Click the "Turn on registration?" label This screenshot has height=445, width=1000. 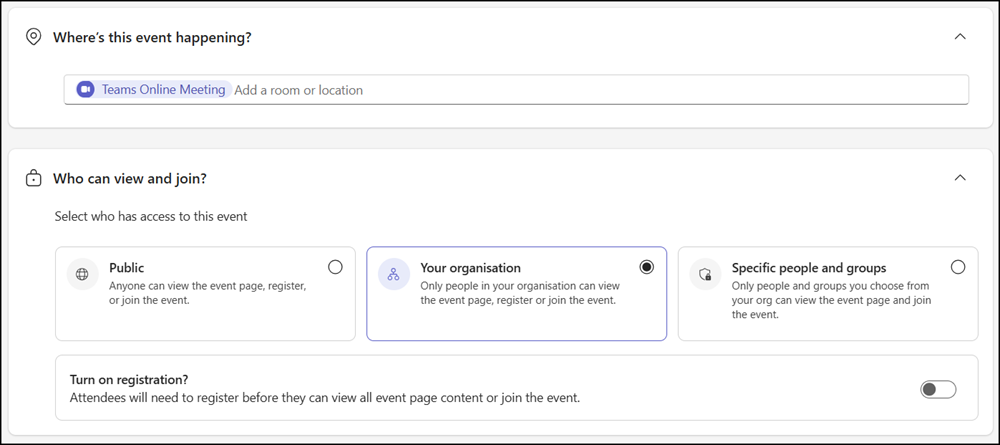point(129,380)
